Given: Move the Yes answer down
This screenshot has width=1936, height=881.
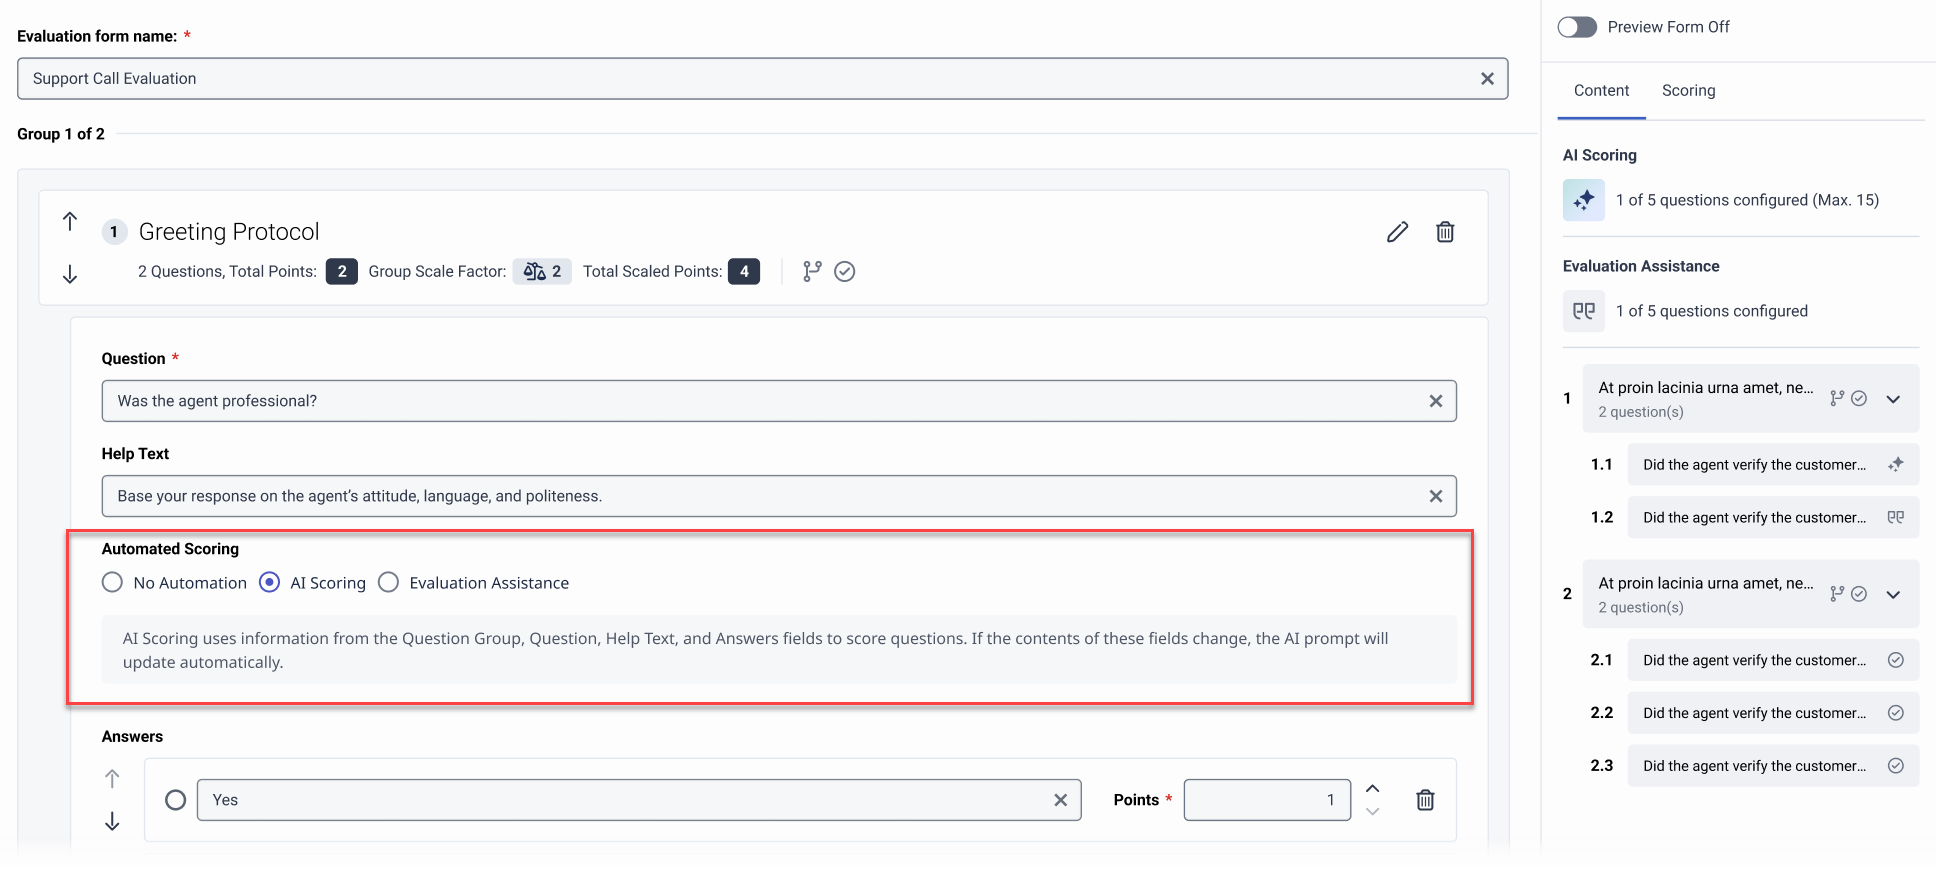Looking at the screenshot, I should pos(112,821).
